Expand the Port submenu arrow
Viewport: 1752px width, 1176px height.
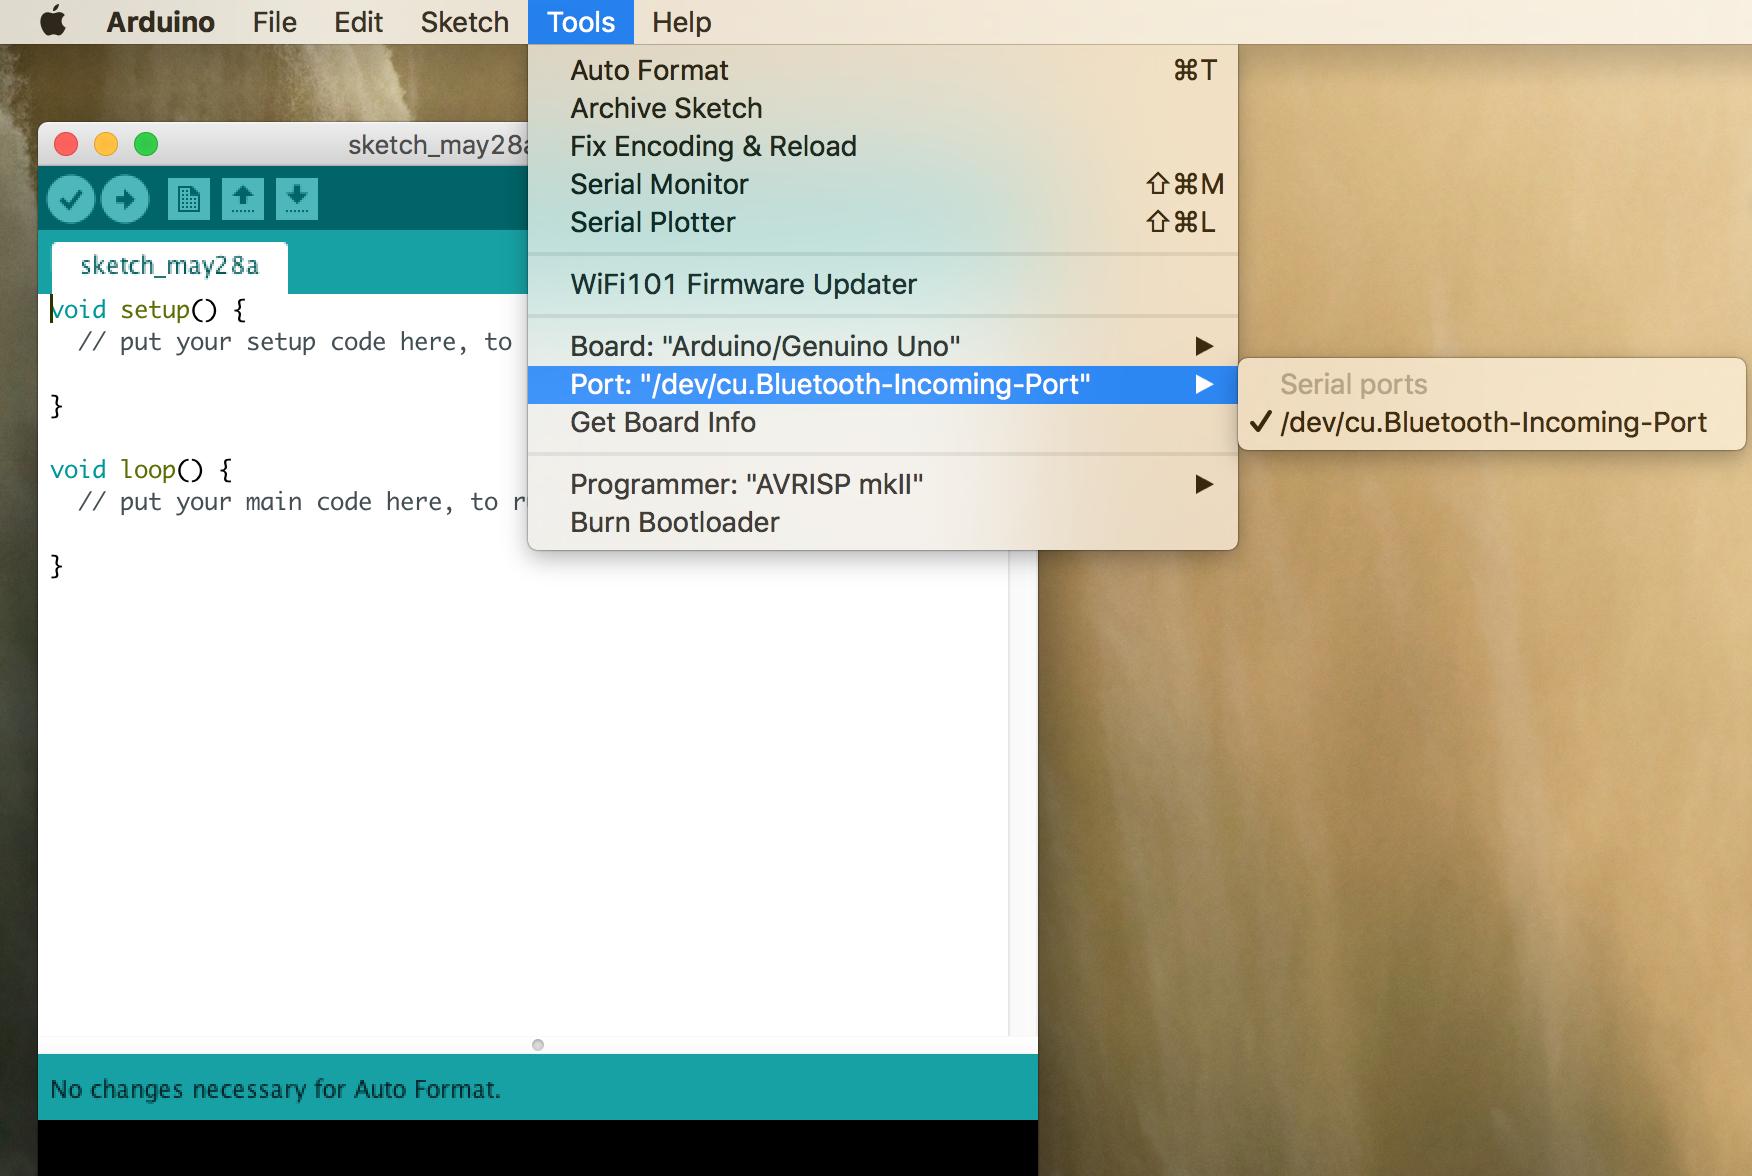coord(1205,385)
